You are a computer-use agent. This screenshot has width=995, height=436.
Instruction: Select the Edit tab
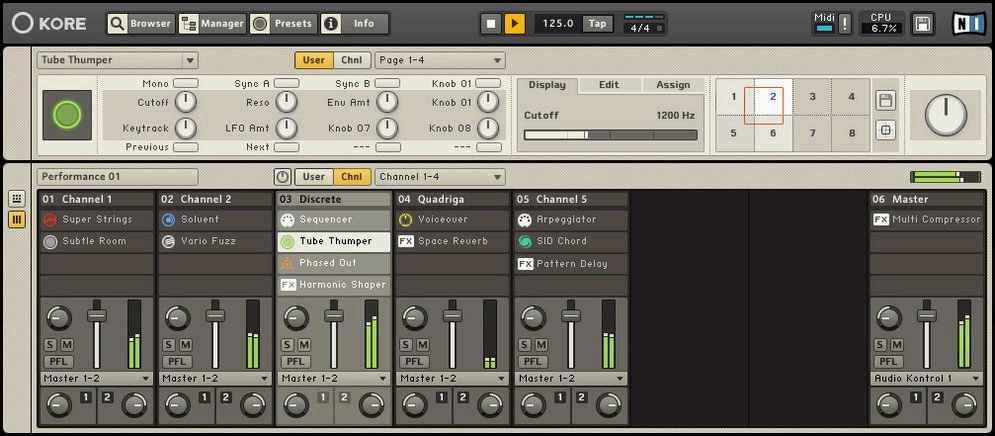click(x=609, y=85)
